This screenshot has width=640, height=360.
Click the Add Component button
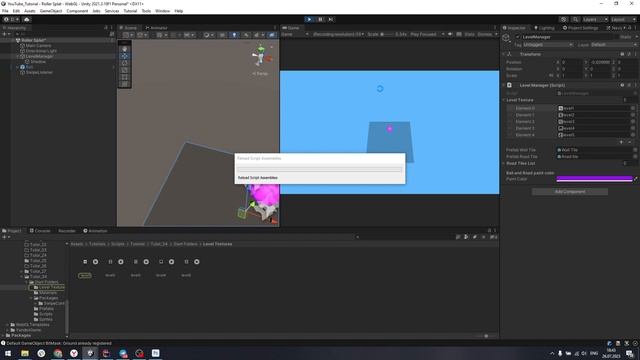(x=570, y=191)
